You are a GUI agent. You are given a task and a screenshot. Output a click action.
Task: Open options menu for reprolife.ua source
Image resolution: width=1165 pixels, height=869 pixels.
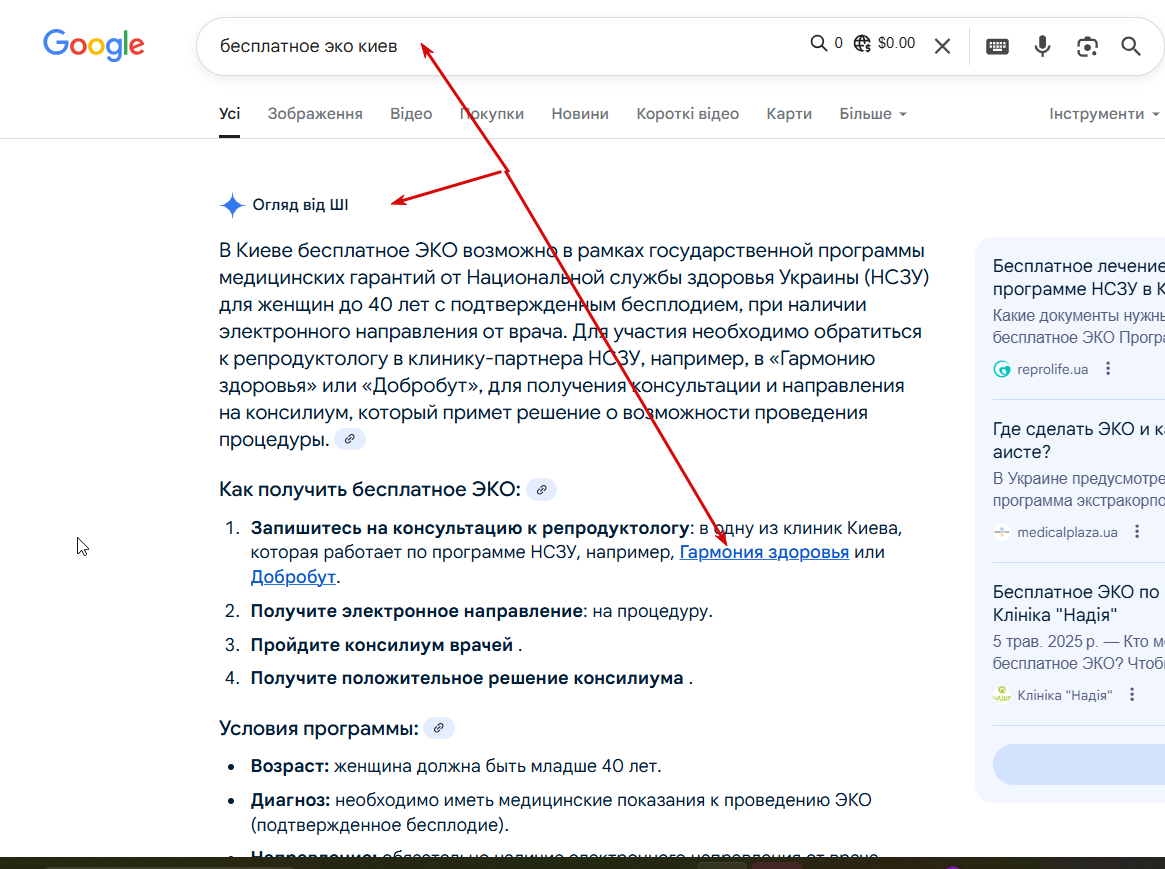[x=1108, y=368]
